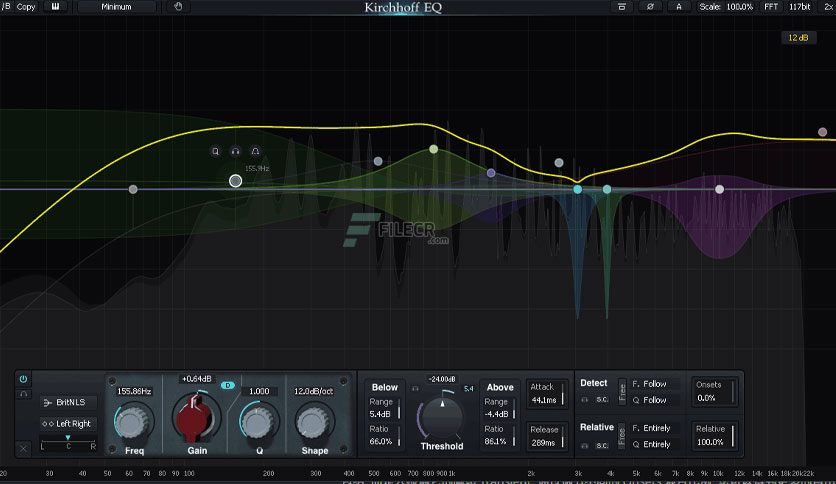Click the Above Ratio 86.1% value
The height and width of the screenshot is (484, 836).
[x=496, y=441]
